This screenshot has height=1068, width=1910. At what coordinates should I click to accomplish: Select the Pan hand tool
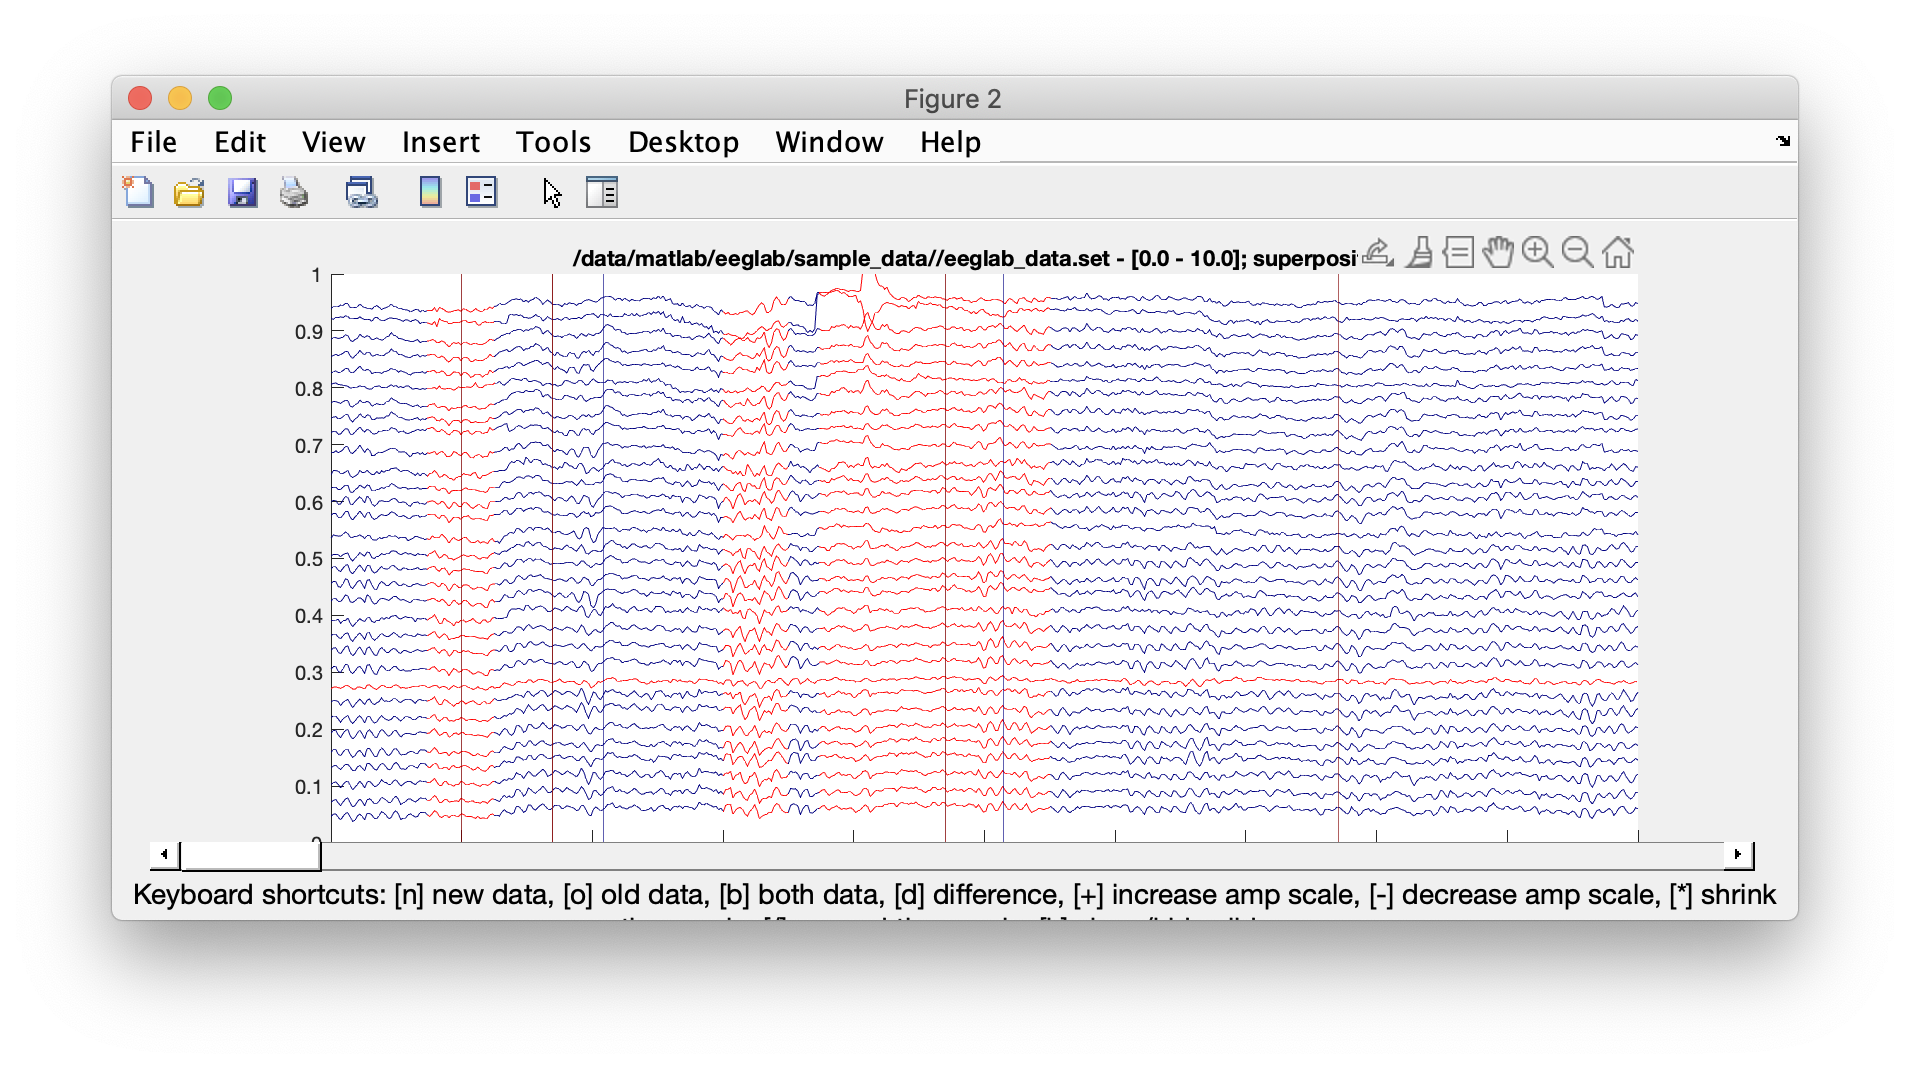coord(1498,253)
